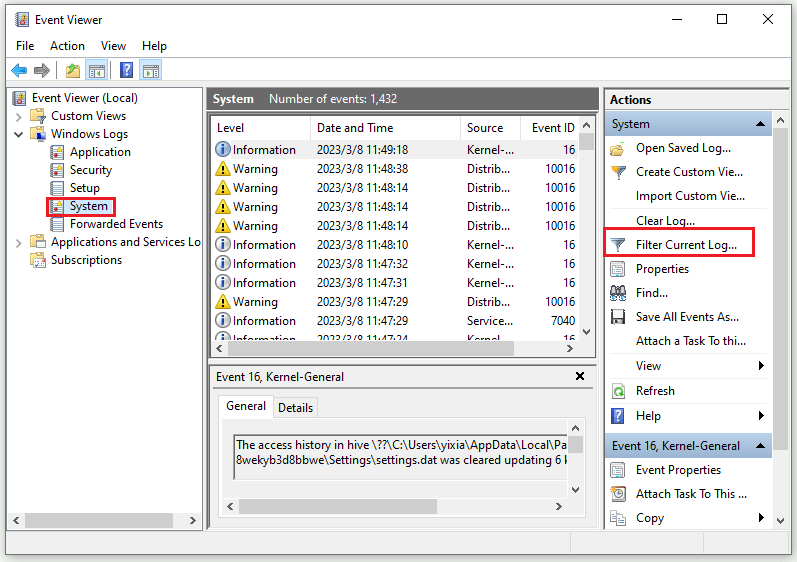The height and width of the screenshot is (562, 797).
Task: Close the event preview pane with X
Action: [579, 377]
